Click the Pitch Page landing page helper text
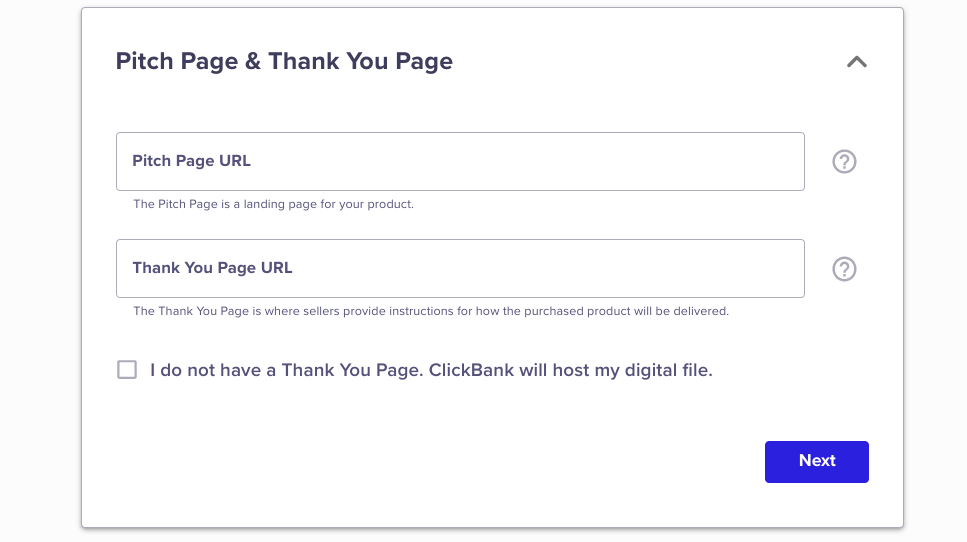The height and width of the screenshot is (542, 967). 273,204
